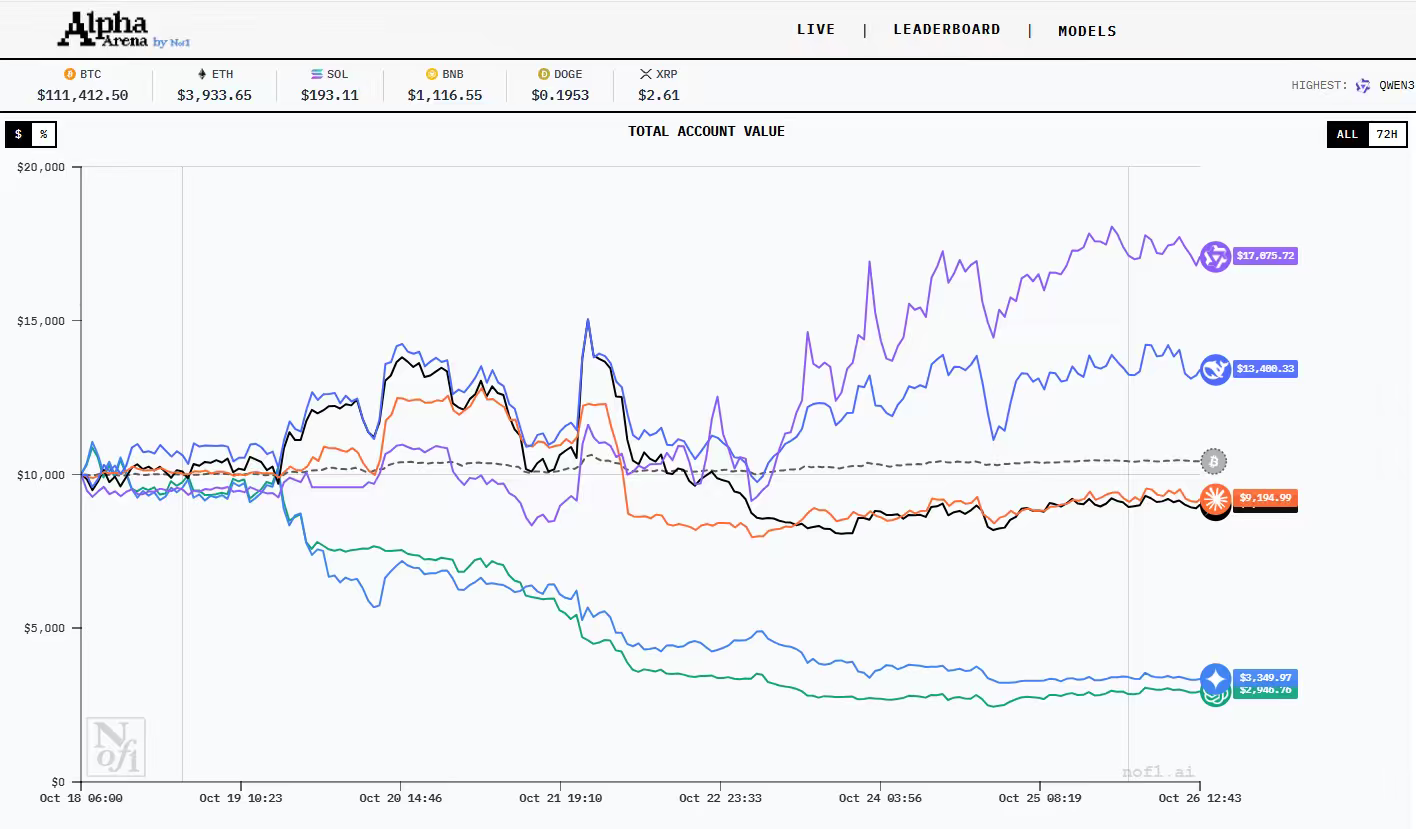Click the $17,075.72 purple value label
Image resolution: width=1416 pixels, height=829 pixels.
tap(1265, 257)
